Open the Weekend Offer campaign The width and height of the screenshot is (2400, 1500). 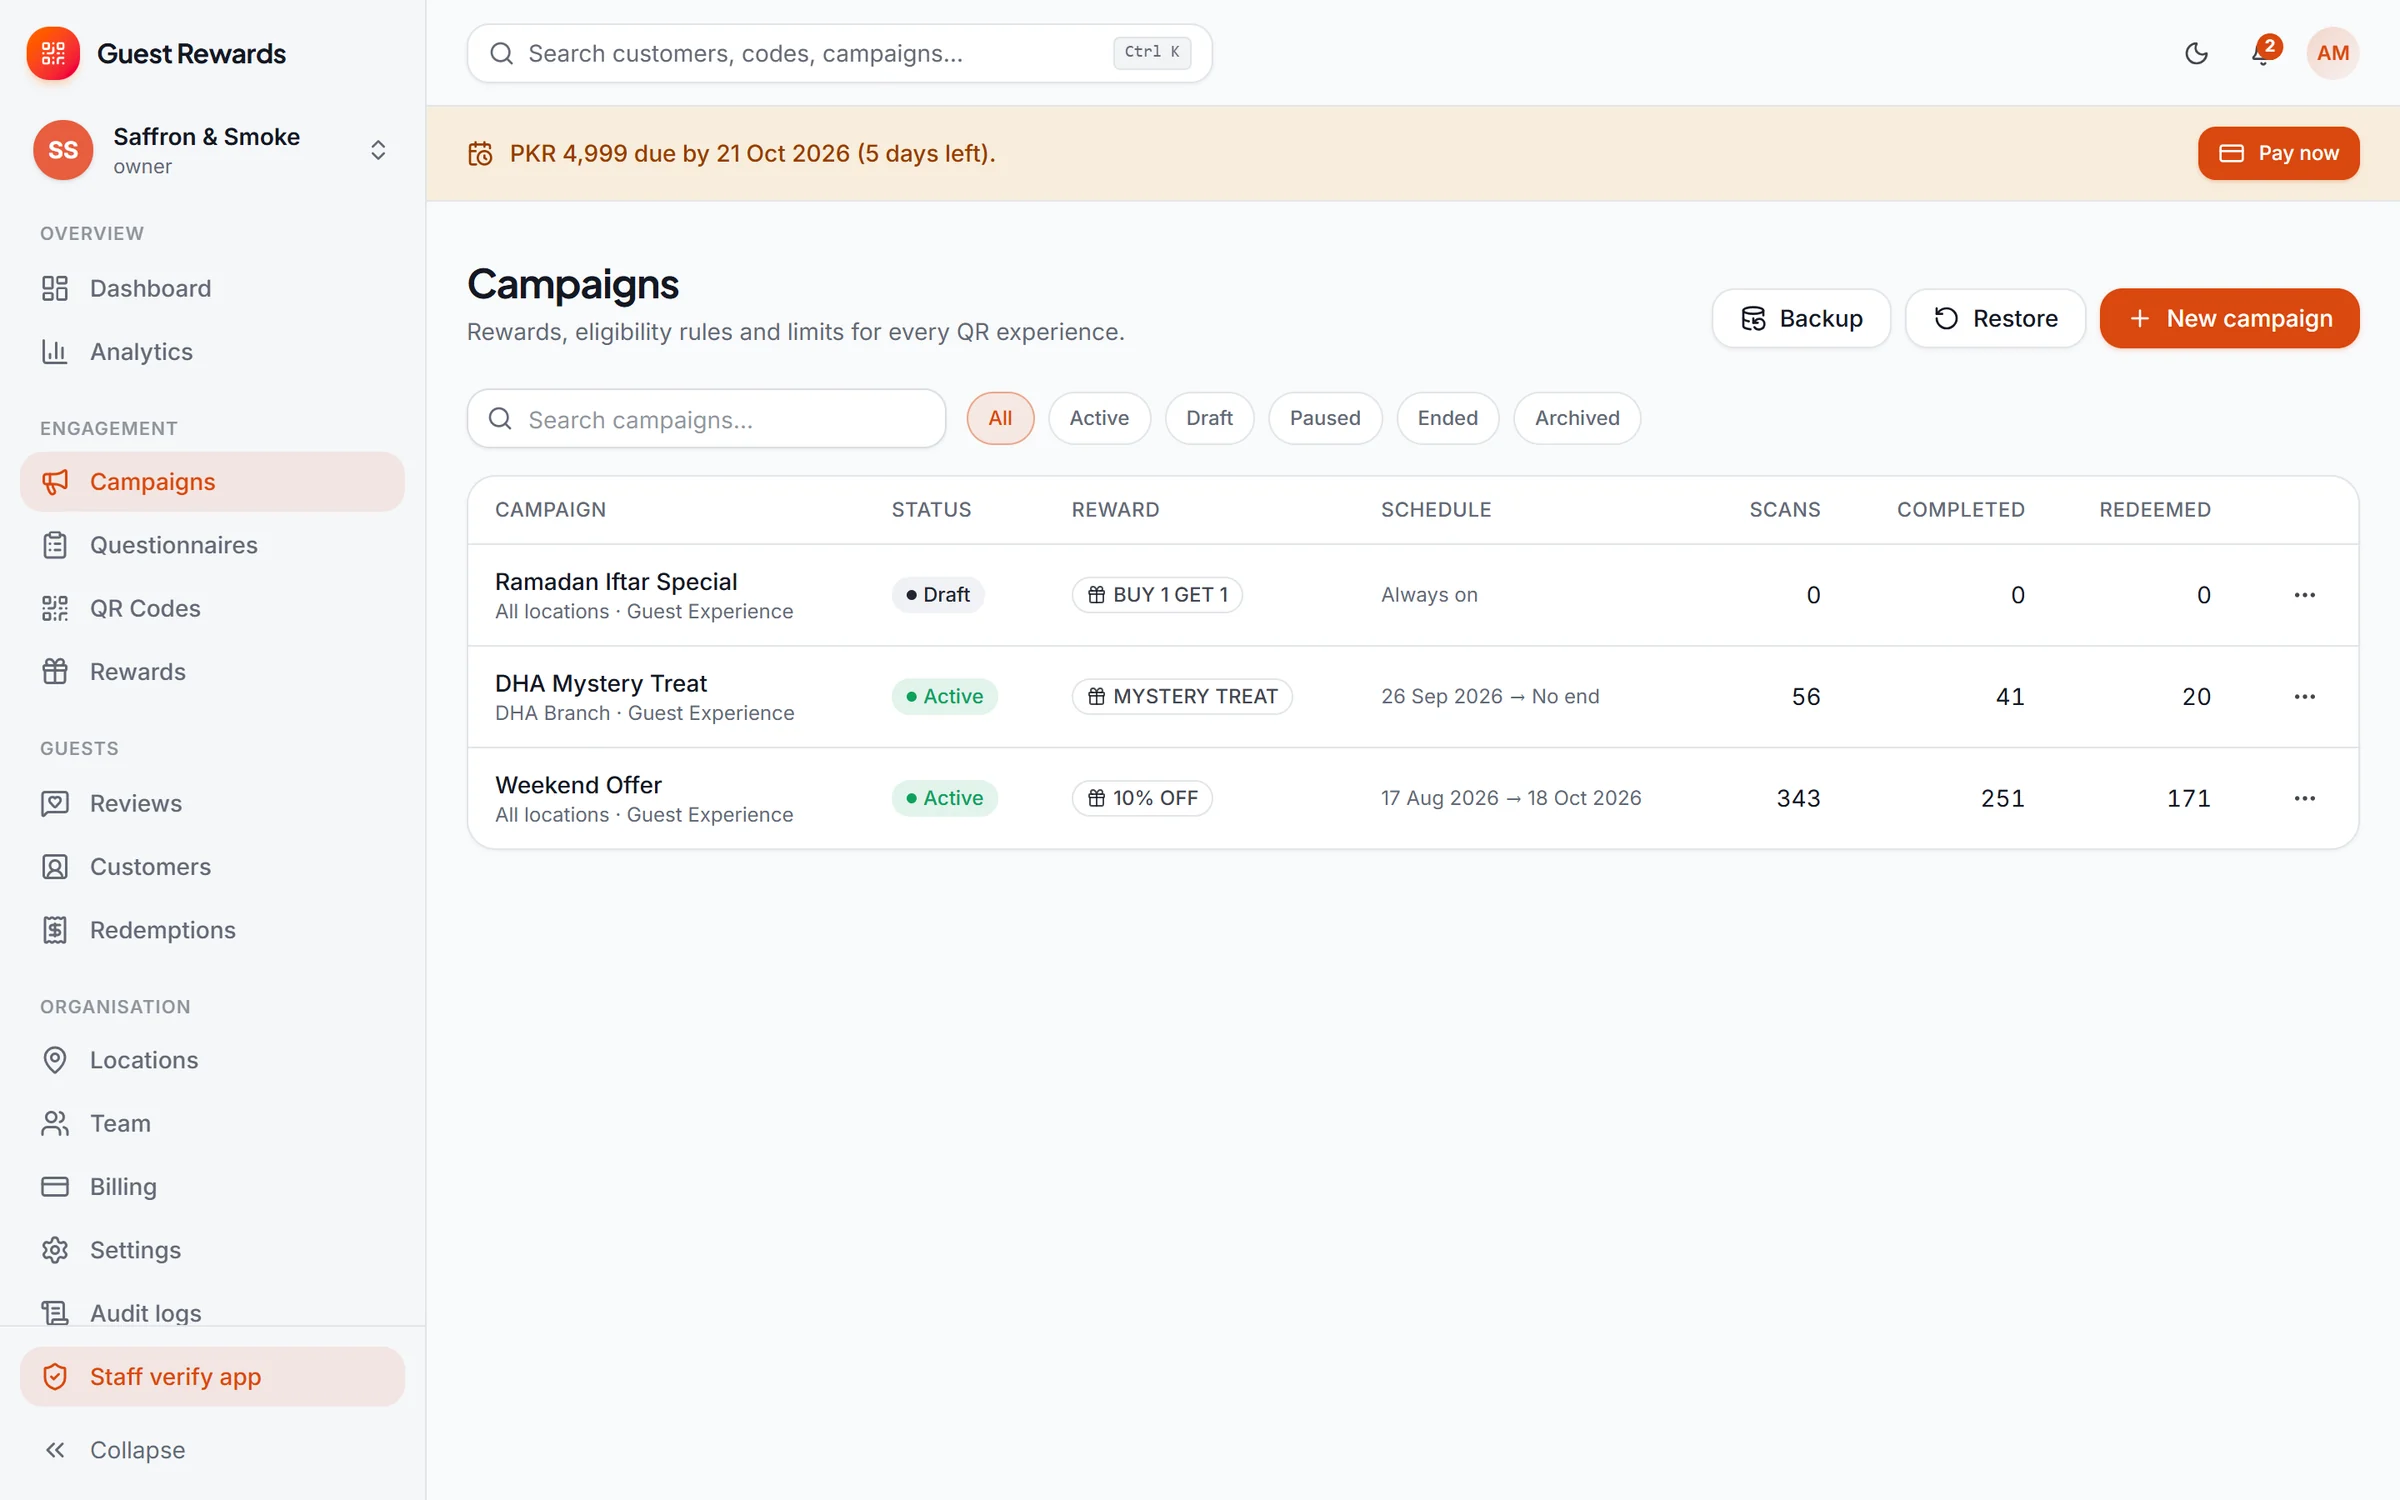click(x=578, y=785)
